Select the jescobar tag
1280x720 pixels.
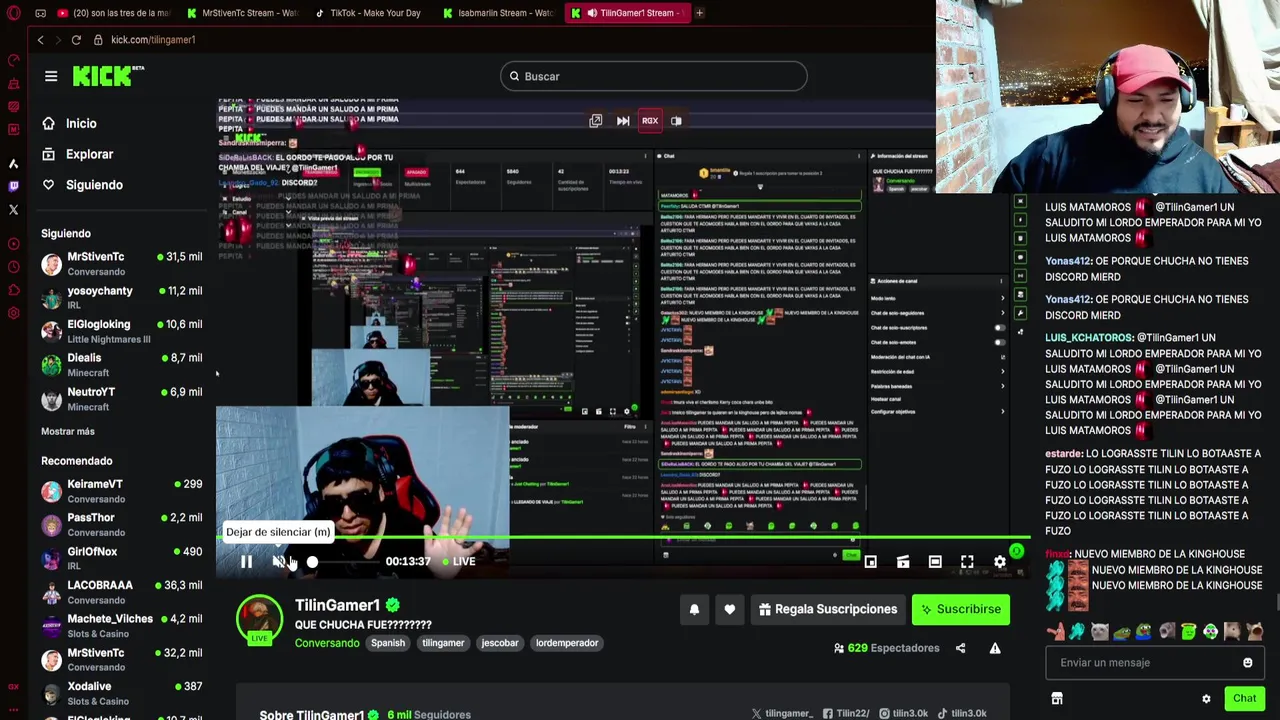[x=500, y=643]
